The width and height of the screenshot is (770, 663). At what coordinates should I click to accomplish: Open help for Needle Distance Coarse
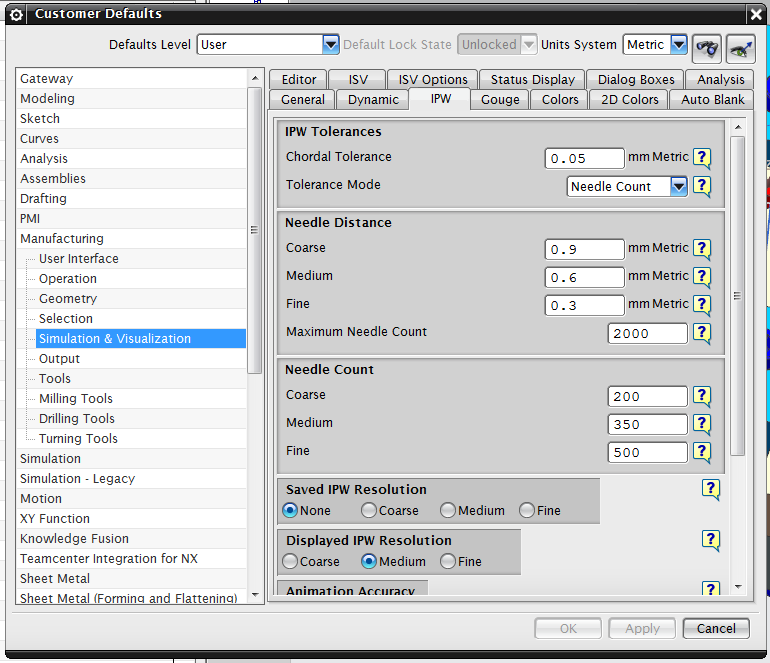pyautogui.click(x=702, y=249)
